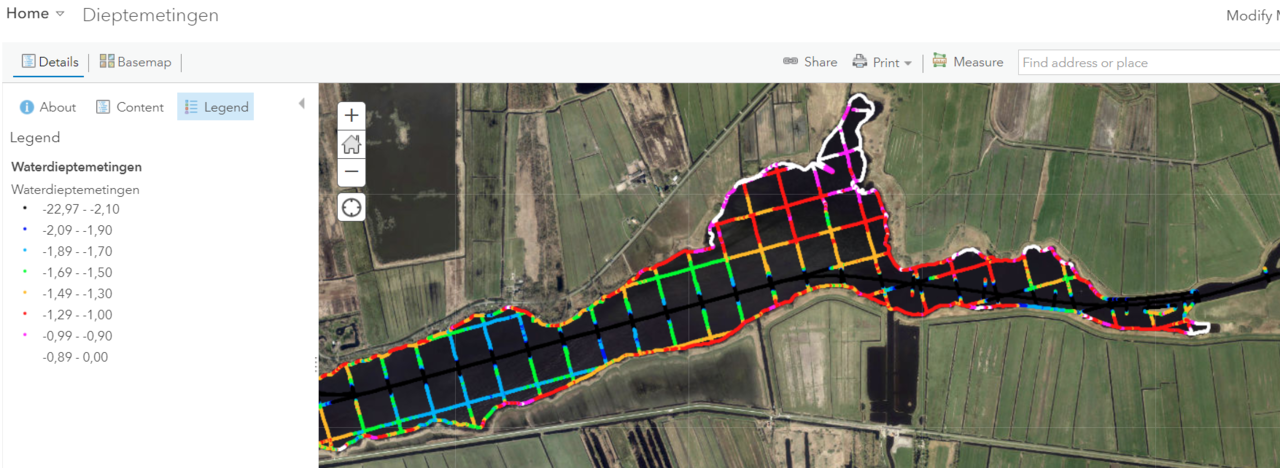Click the Share link icon

[x=790, y=62]
